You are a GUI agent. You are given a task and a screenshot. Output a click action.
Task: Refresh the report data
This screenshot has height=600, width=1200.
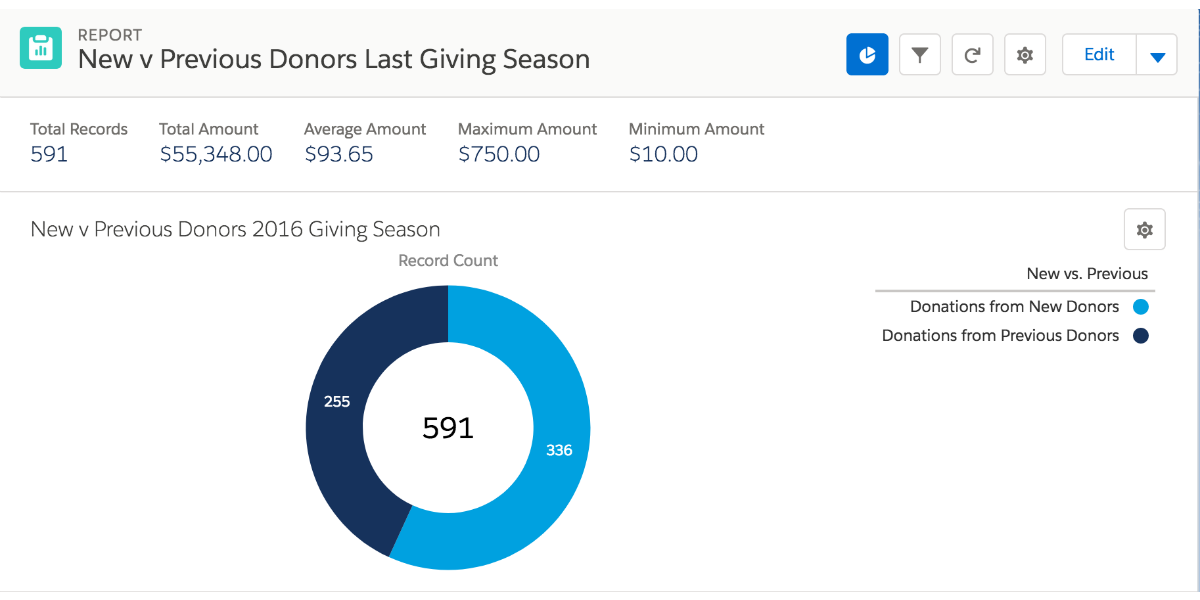[x=971, y=54]
